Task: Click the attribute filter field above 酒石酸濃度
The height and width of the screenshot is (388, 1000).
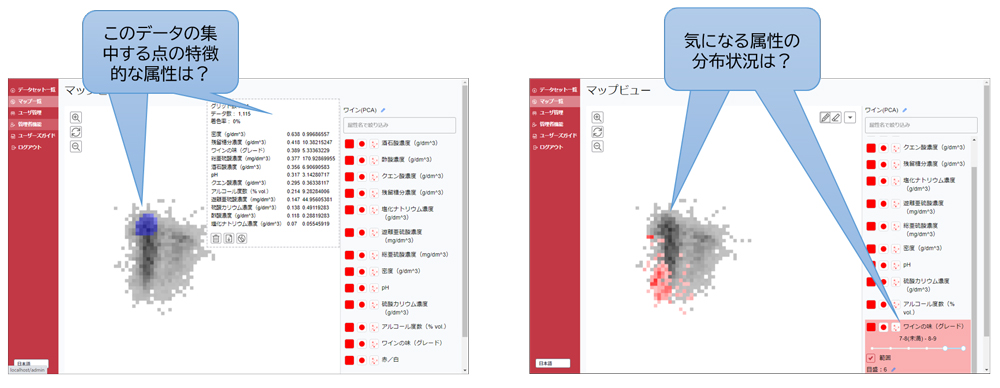Action: point(400,125)
